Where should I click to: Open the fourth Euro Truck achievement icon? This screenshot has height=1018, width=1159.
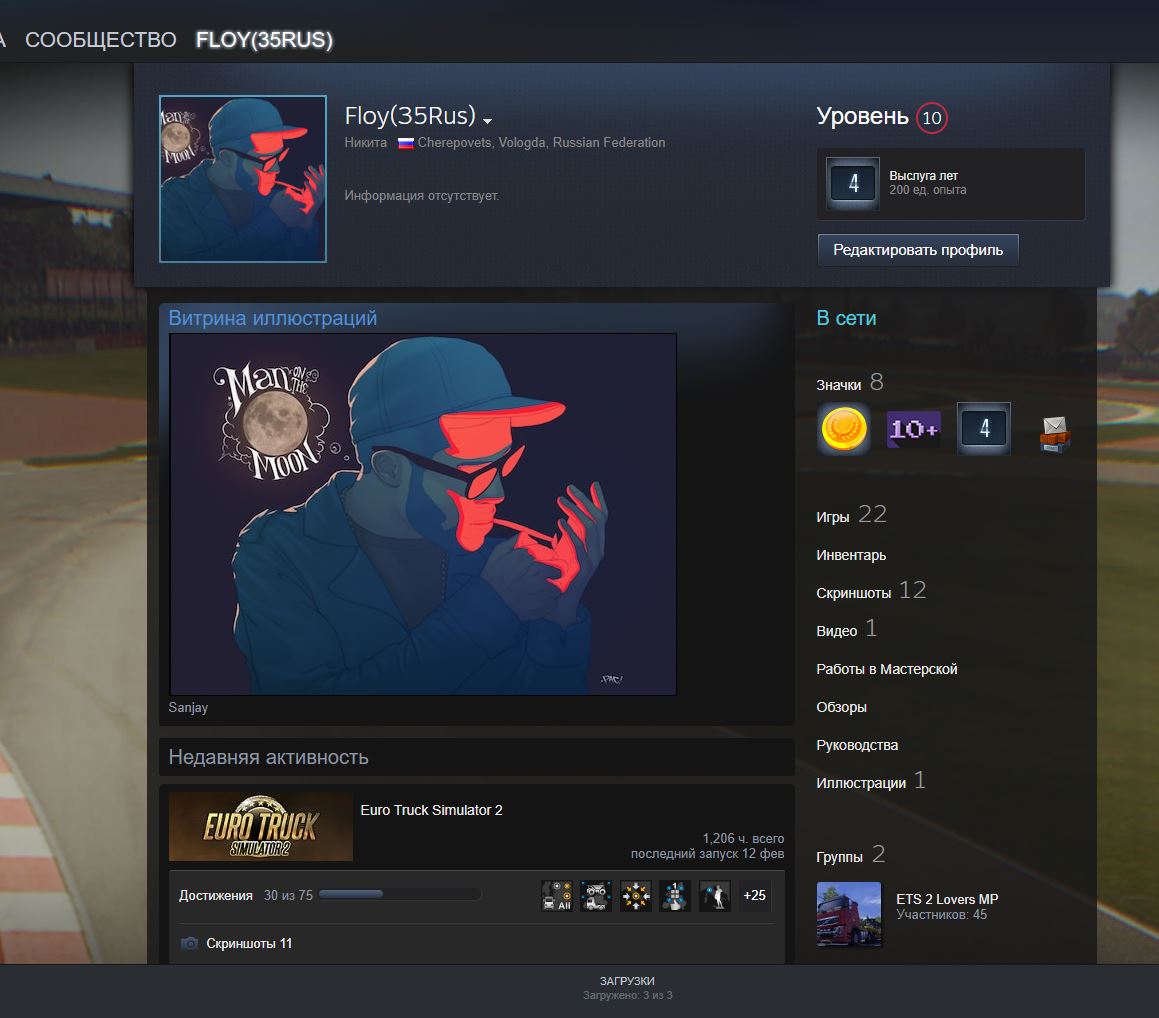pos(675,895)
